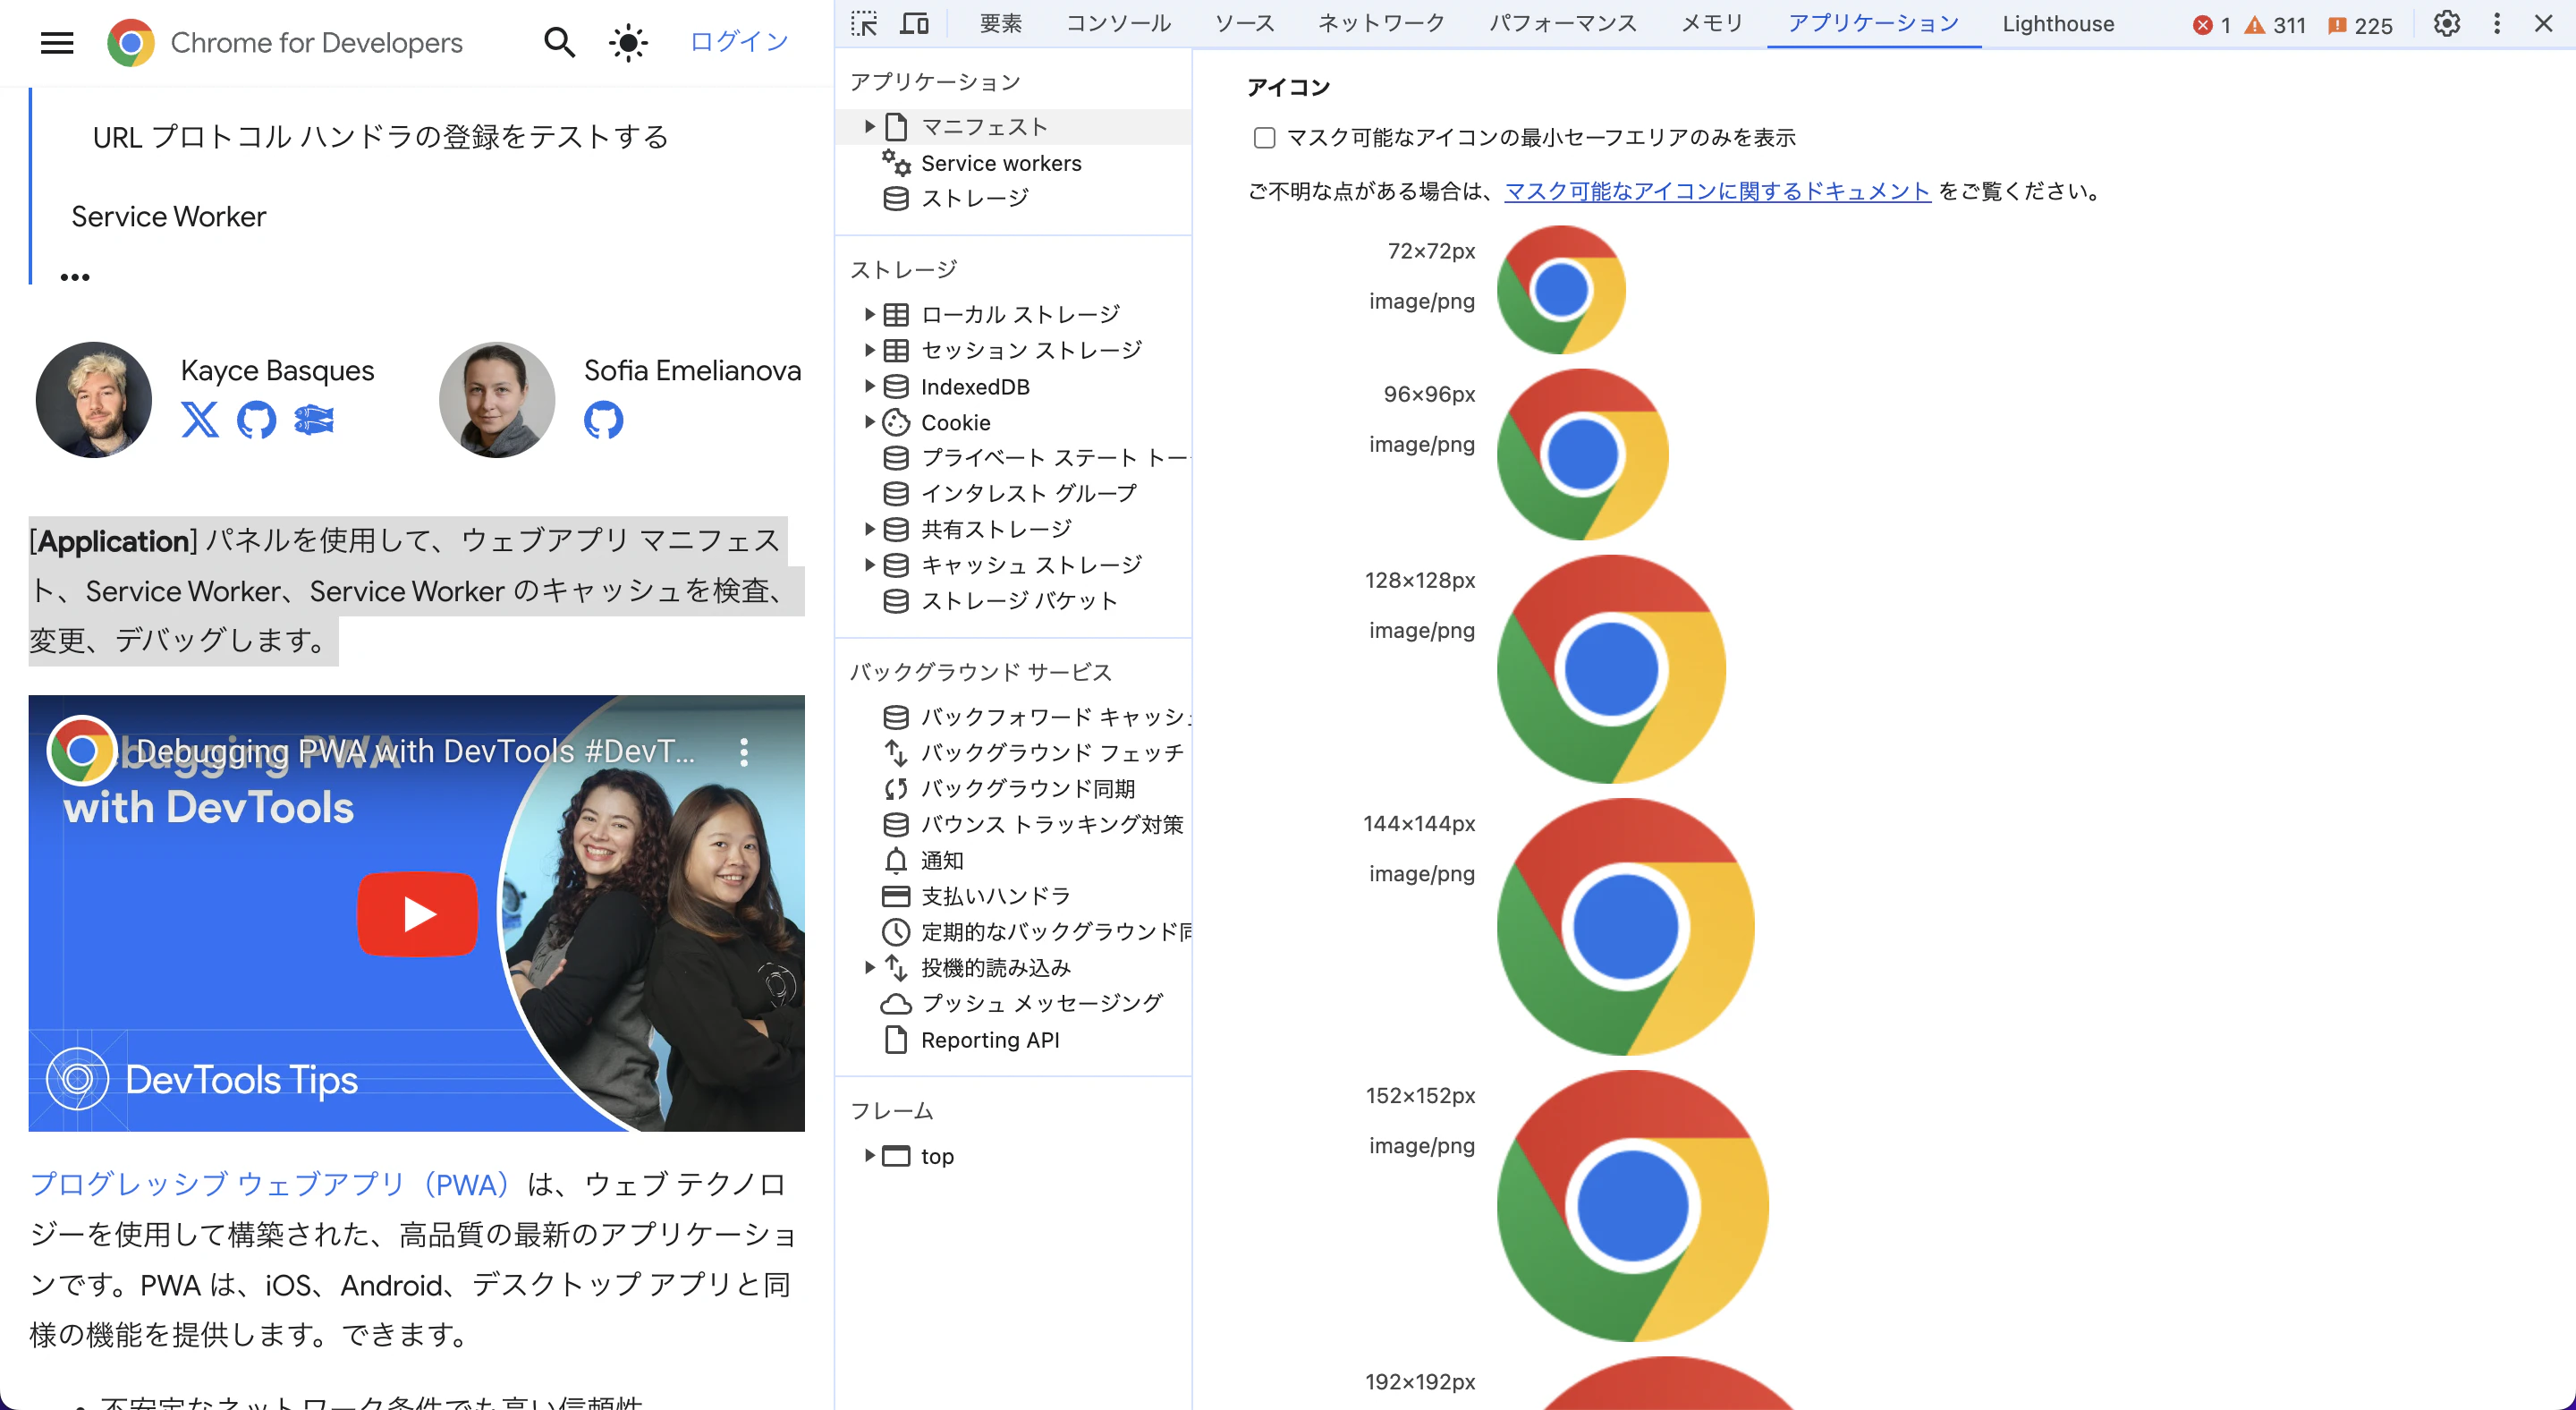2576x1410 pixels.
Task: Open DevTools settings gear
Action: pos(2446,23)
